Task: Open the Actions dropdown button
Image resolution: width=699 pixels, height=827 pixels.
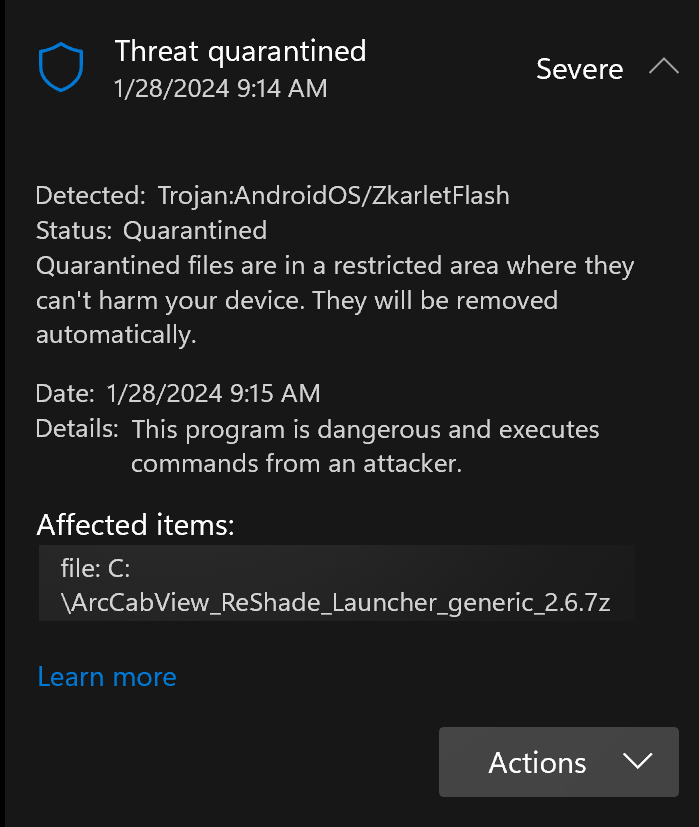Action: [x=558, y=762]
